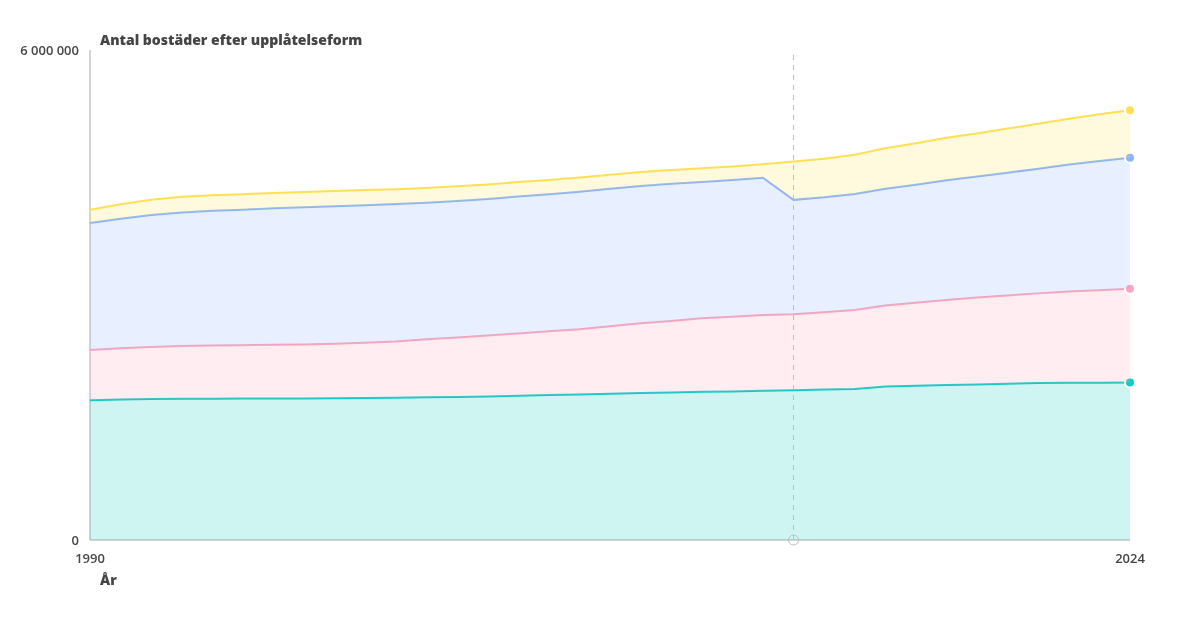Click the '1990' x-axis label
The height and width of the screenshot is (630, 1200).
[90, 559]
